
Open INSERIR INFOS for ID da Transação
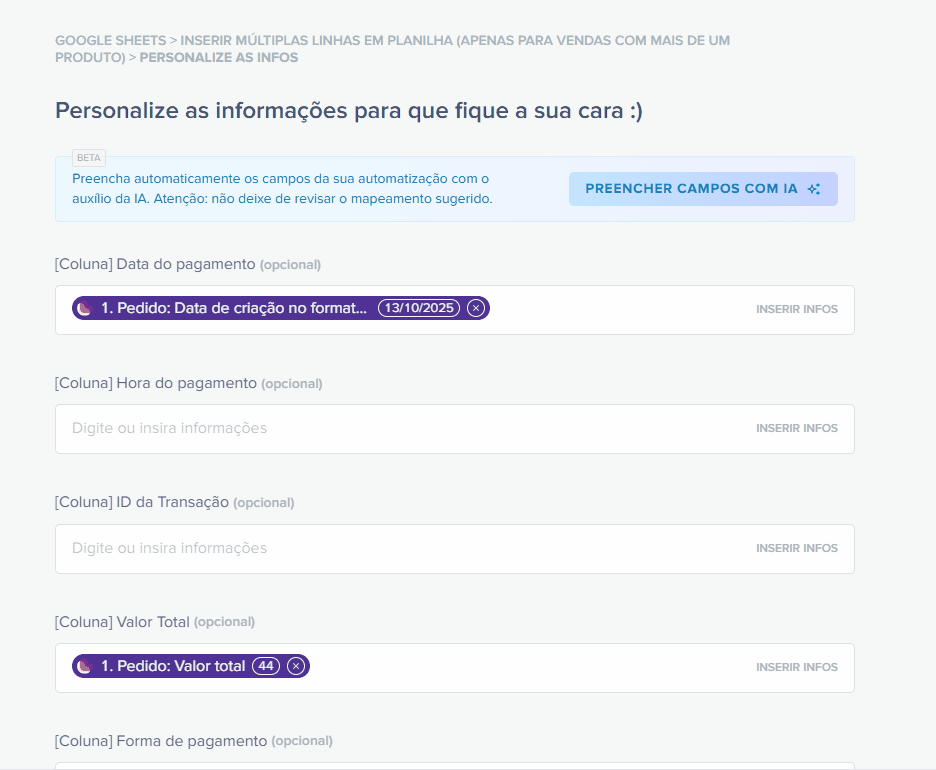coord(797,547)
